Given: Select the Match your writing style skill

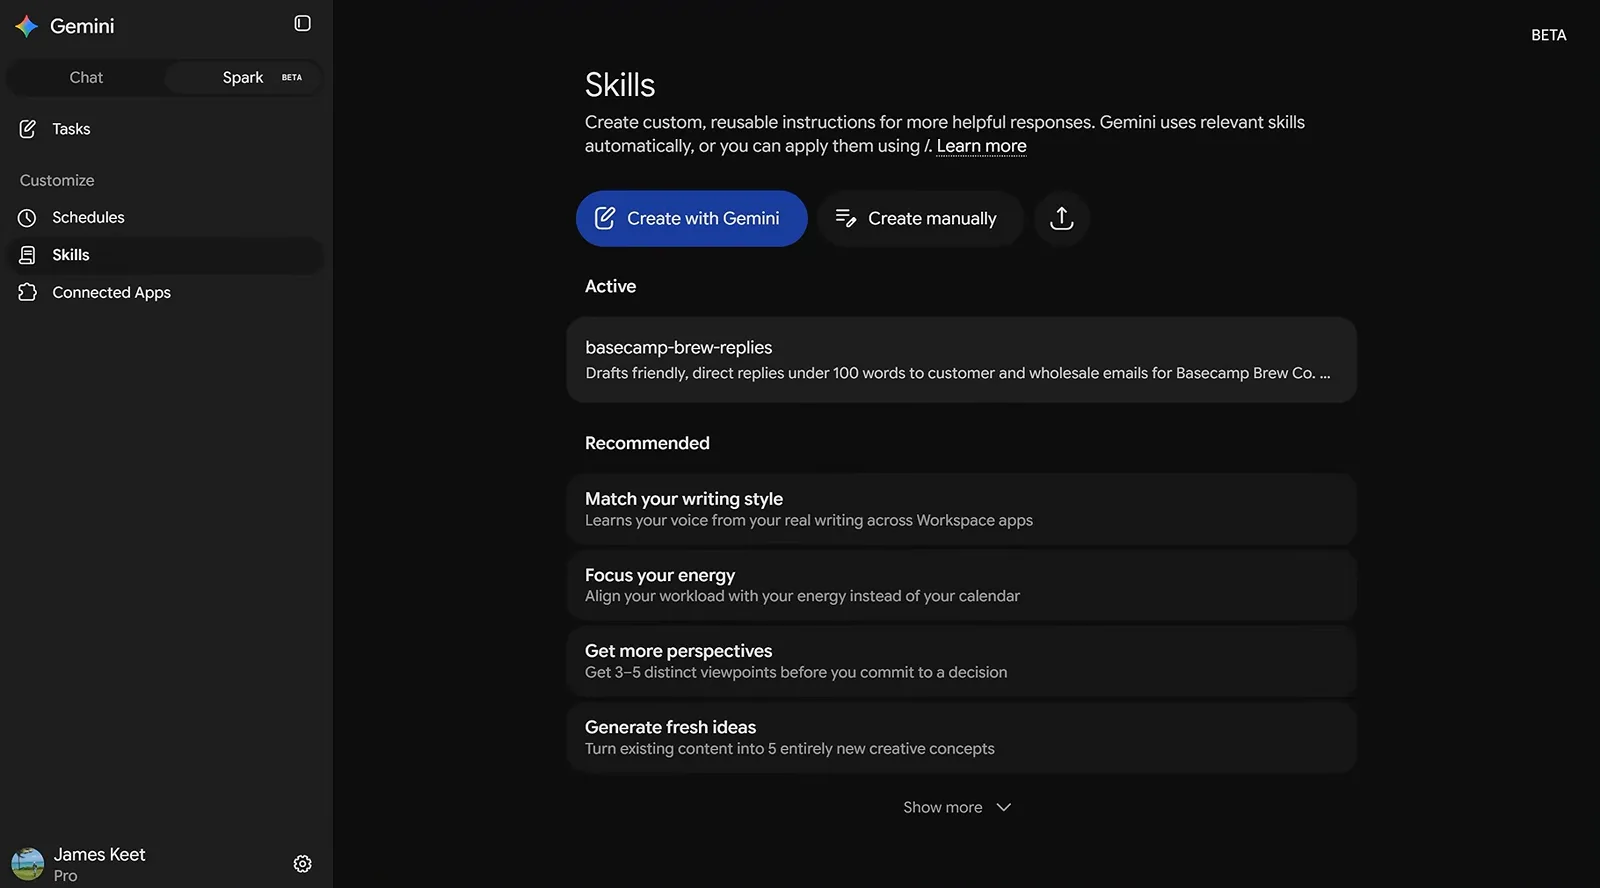Looking at the screenshot, I should point(961,509).
